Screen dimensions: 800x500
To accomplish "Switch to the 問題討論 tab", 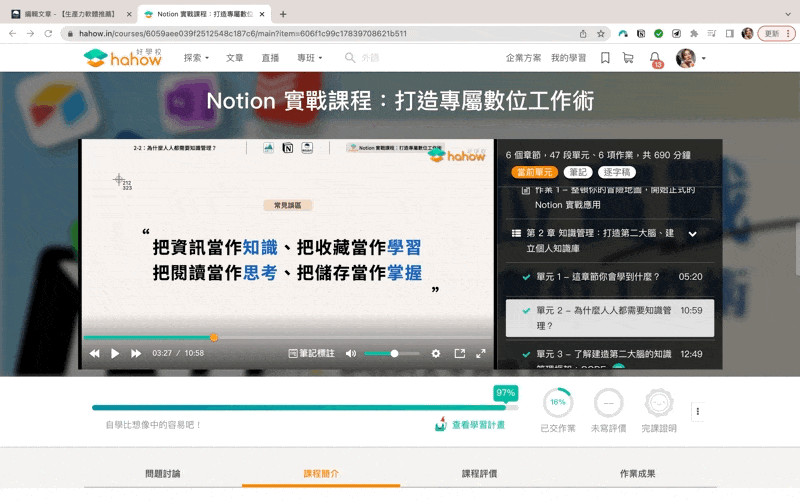I will click(163, 473).
